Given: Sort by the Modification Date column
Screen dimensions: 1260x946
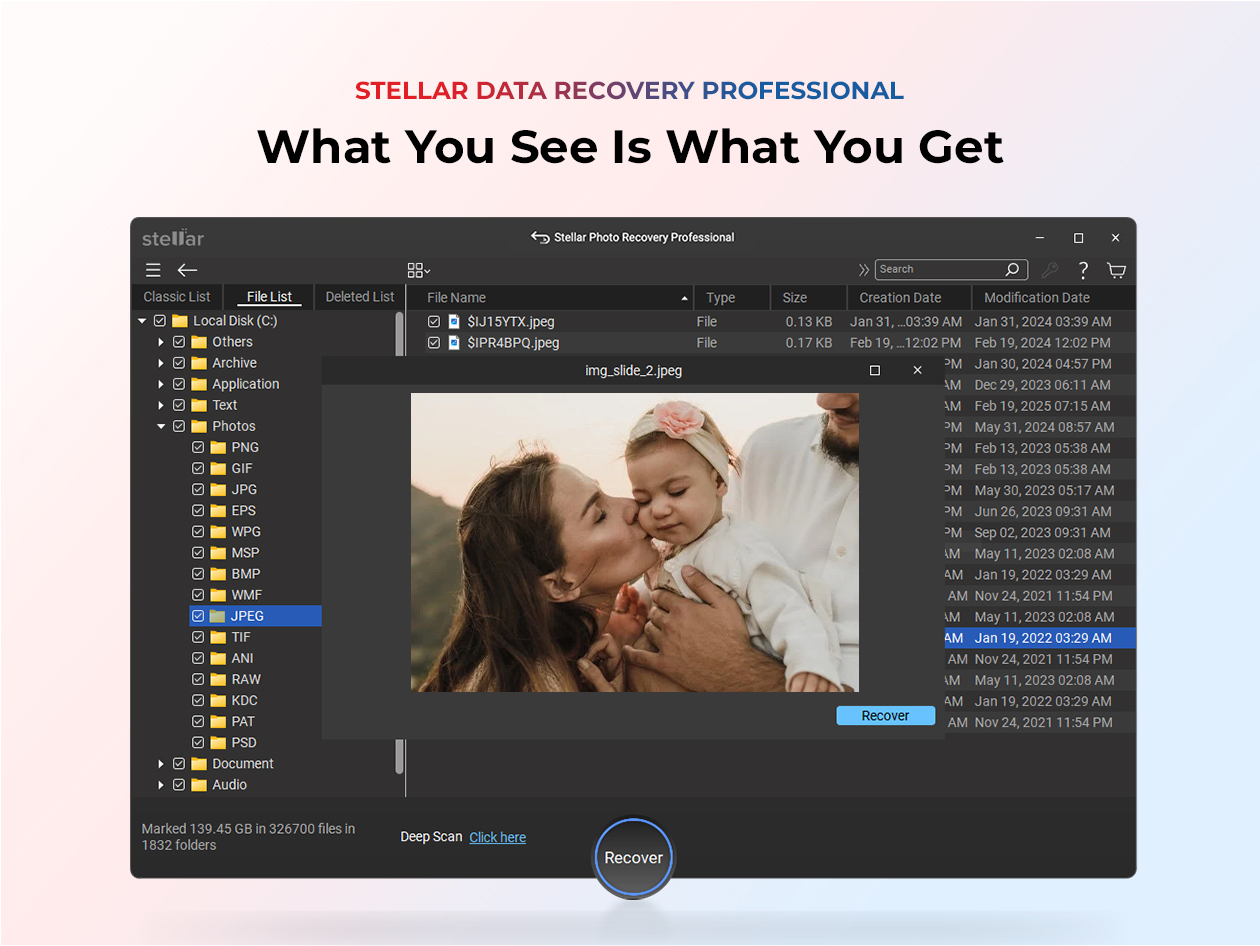Looking at the screenshot, I should pos(1054,298).
